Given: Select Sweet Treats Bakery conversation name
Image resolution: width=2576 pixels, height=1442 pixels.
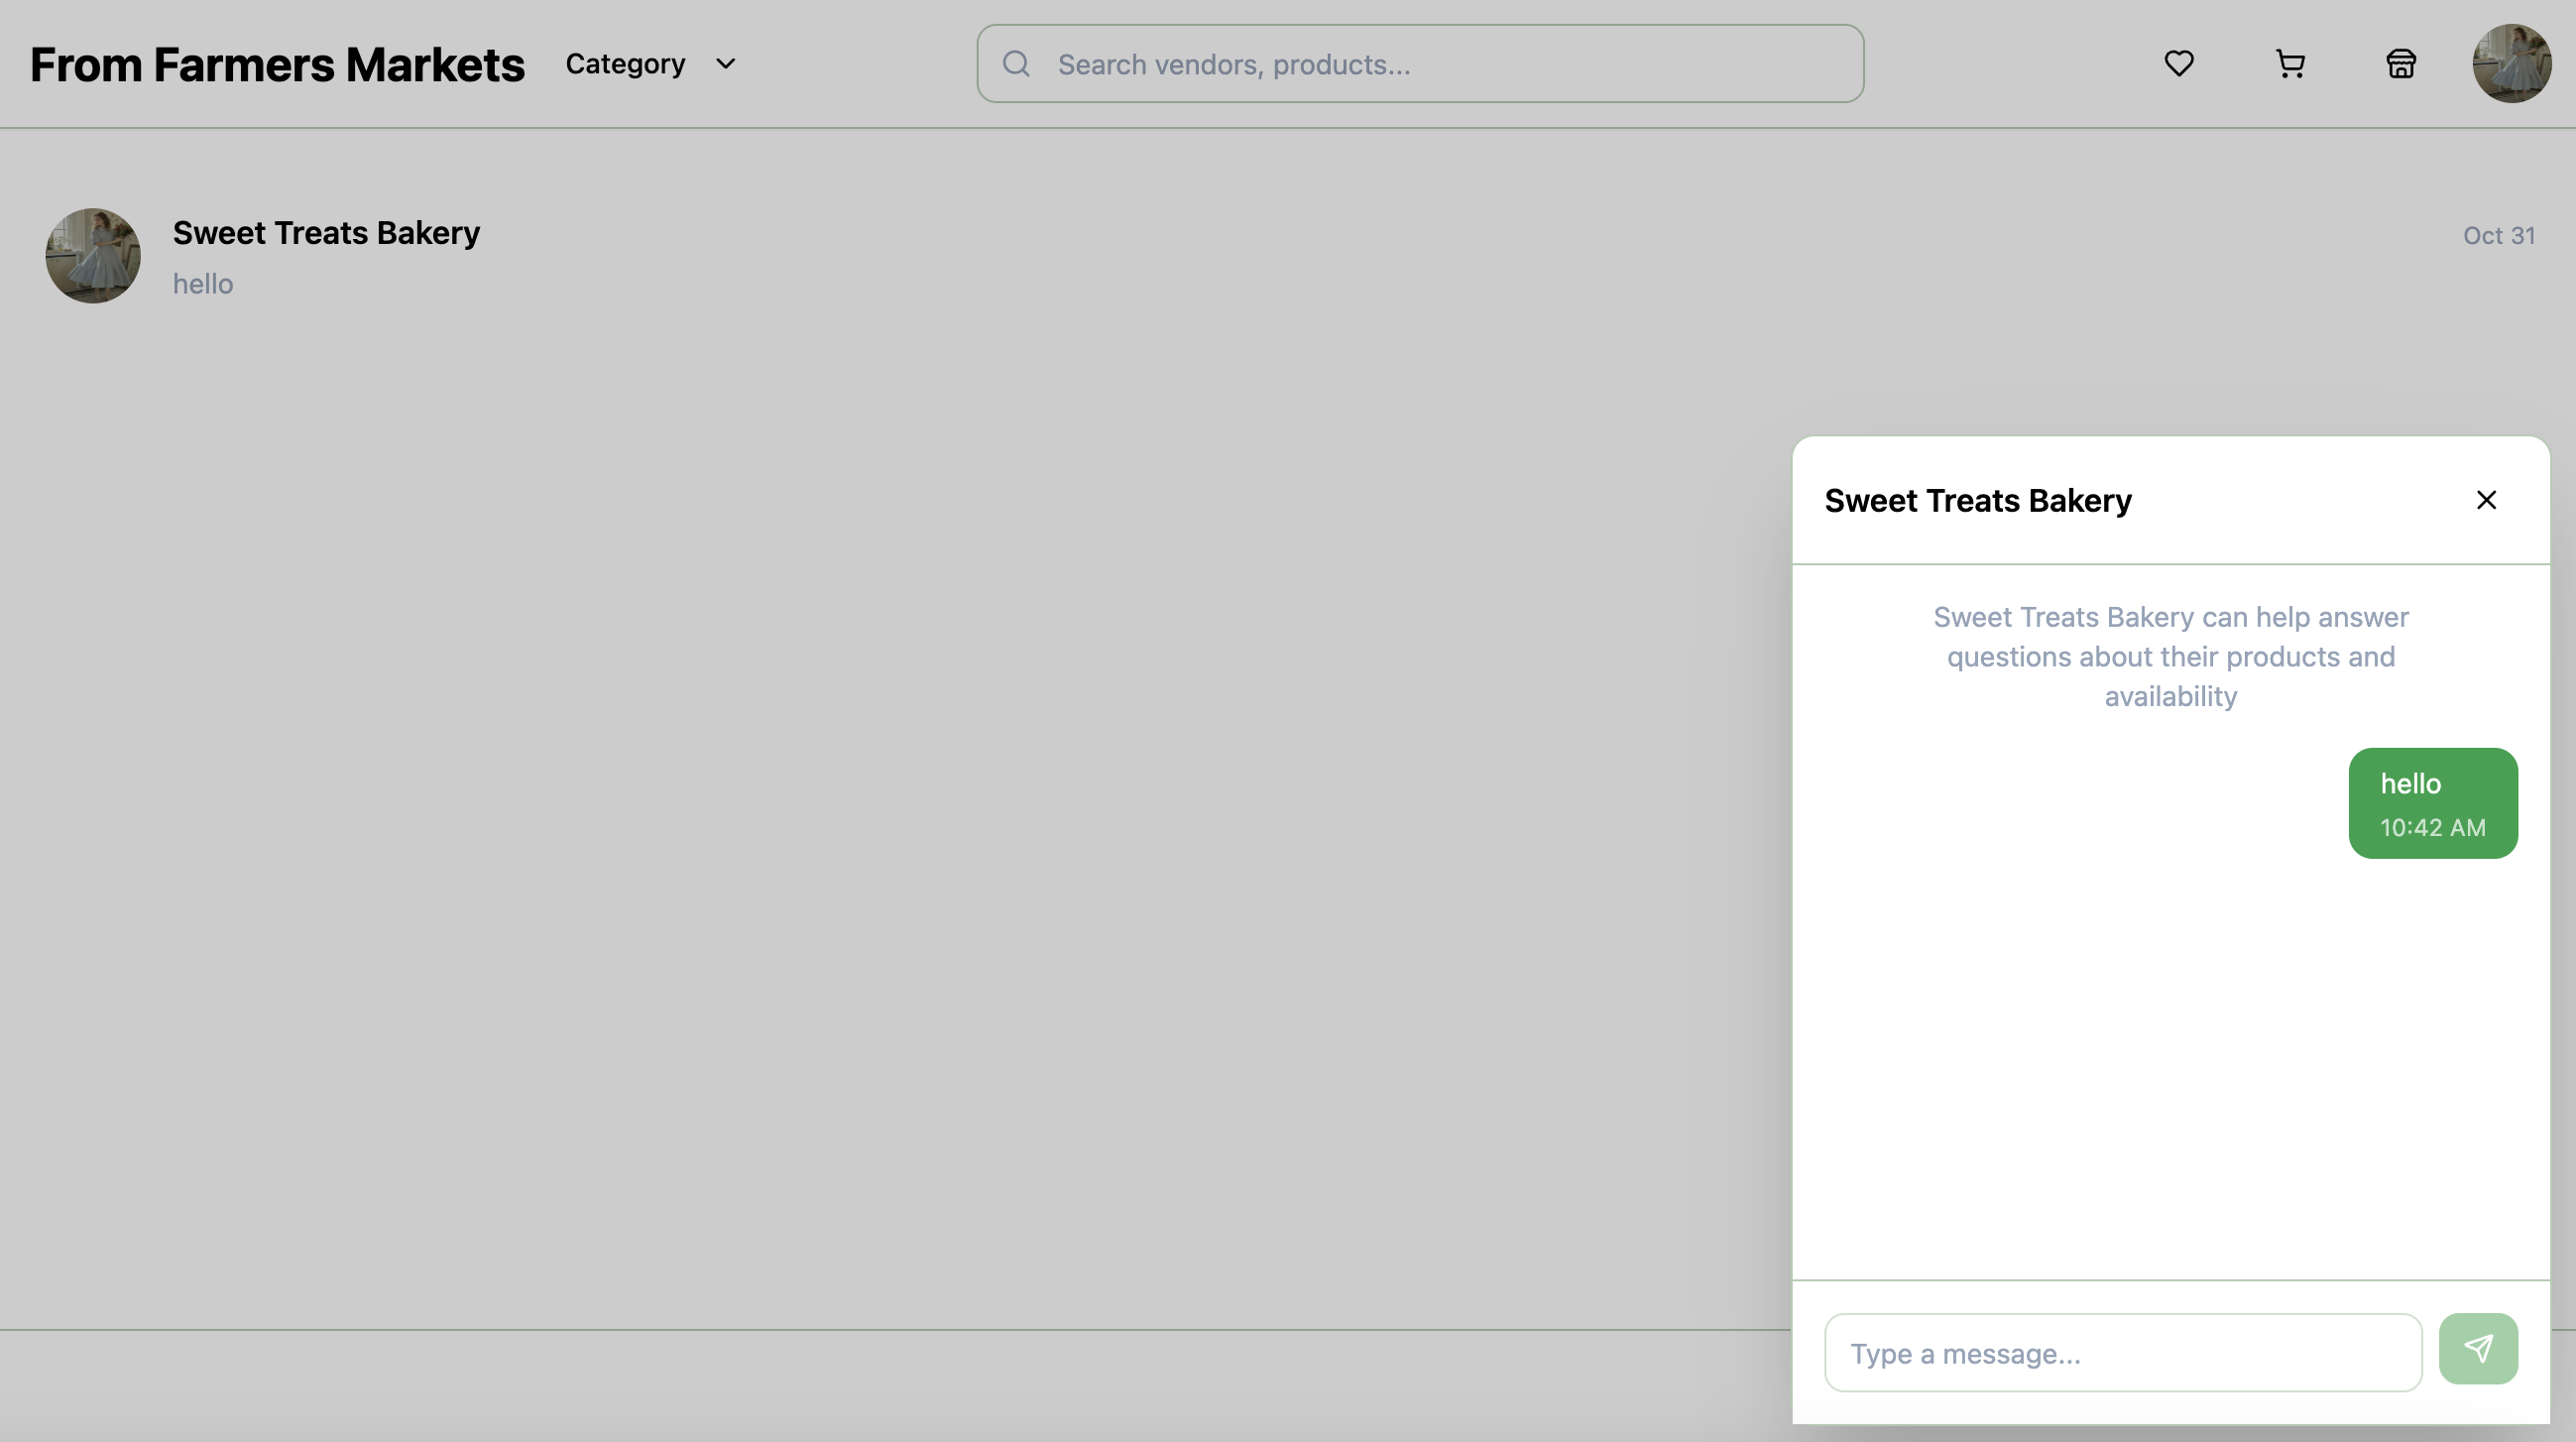Looking at the screenshot, I should [x=326, y=233].
